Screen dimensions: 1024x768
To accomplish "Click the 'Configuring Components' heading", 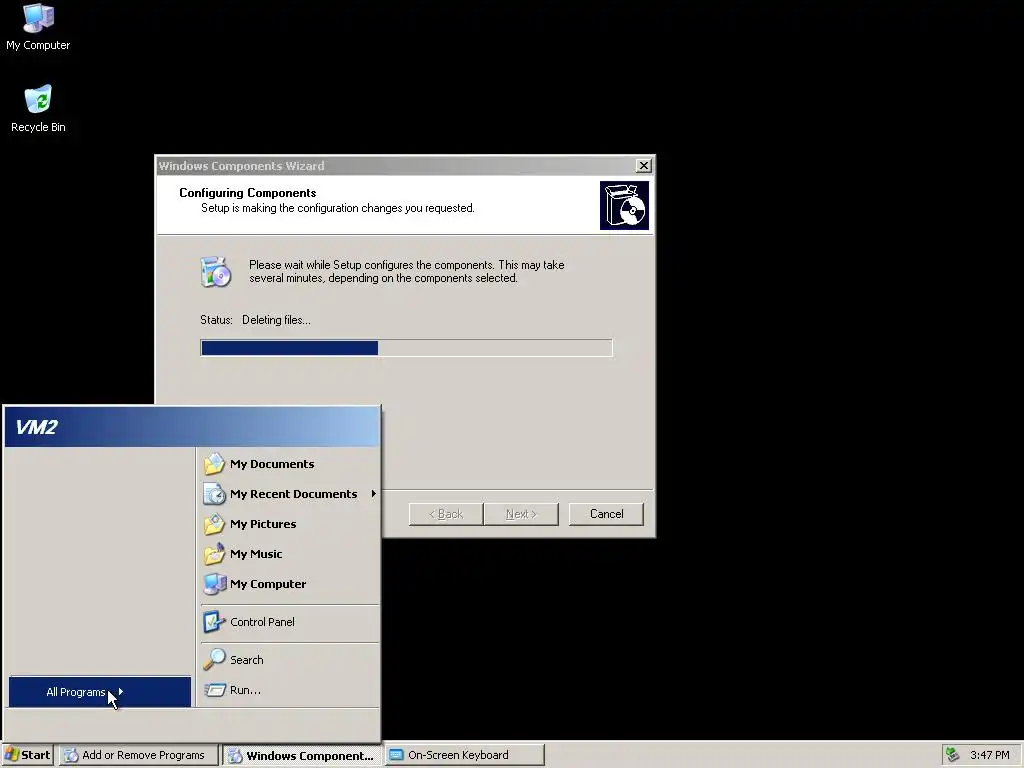I will coord(248,193).
